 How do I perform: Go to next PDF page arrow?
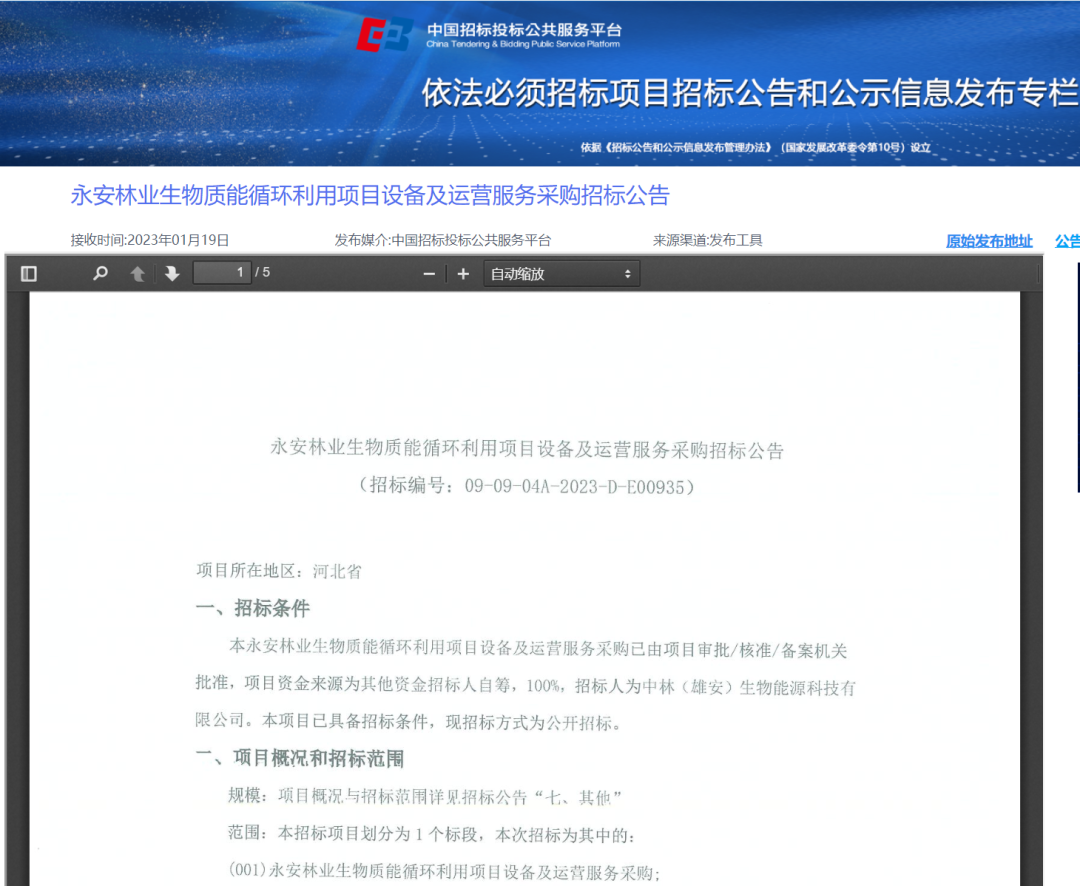pyautogui.click(x=172, y=274)
